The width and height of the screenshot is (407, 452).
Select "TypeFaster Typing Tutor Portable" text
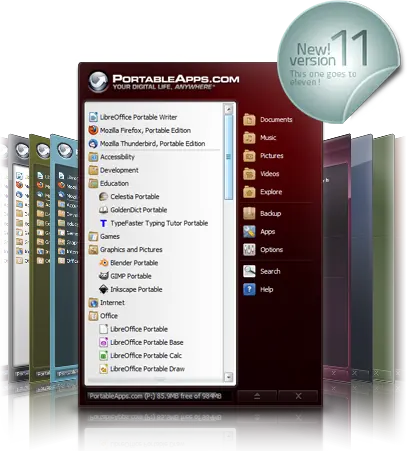[x=159, y=223]
